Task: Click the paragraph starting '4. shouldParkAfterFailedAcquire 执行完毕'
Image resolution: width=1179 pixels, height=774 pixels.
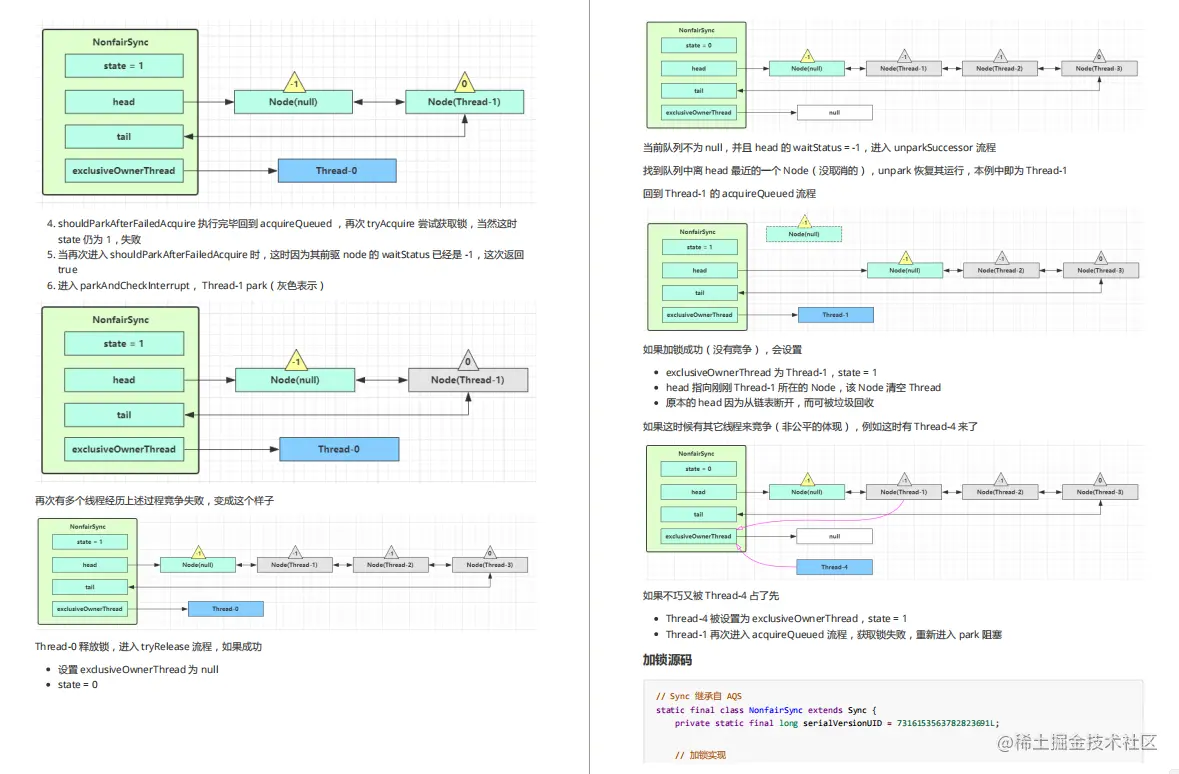Action: click(281, 232)
